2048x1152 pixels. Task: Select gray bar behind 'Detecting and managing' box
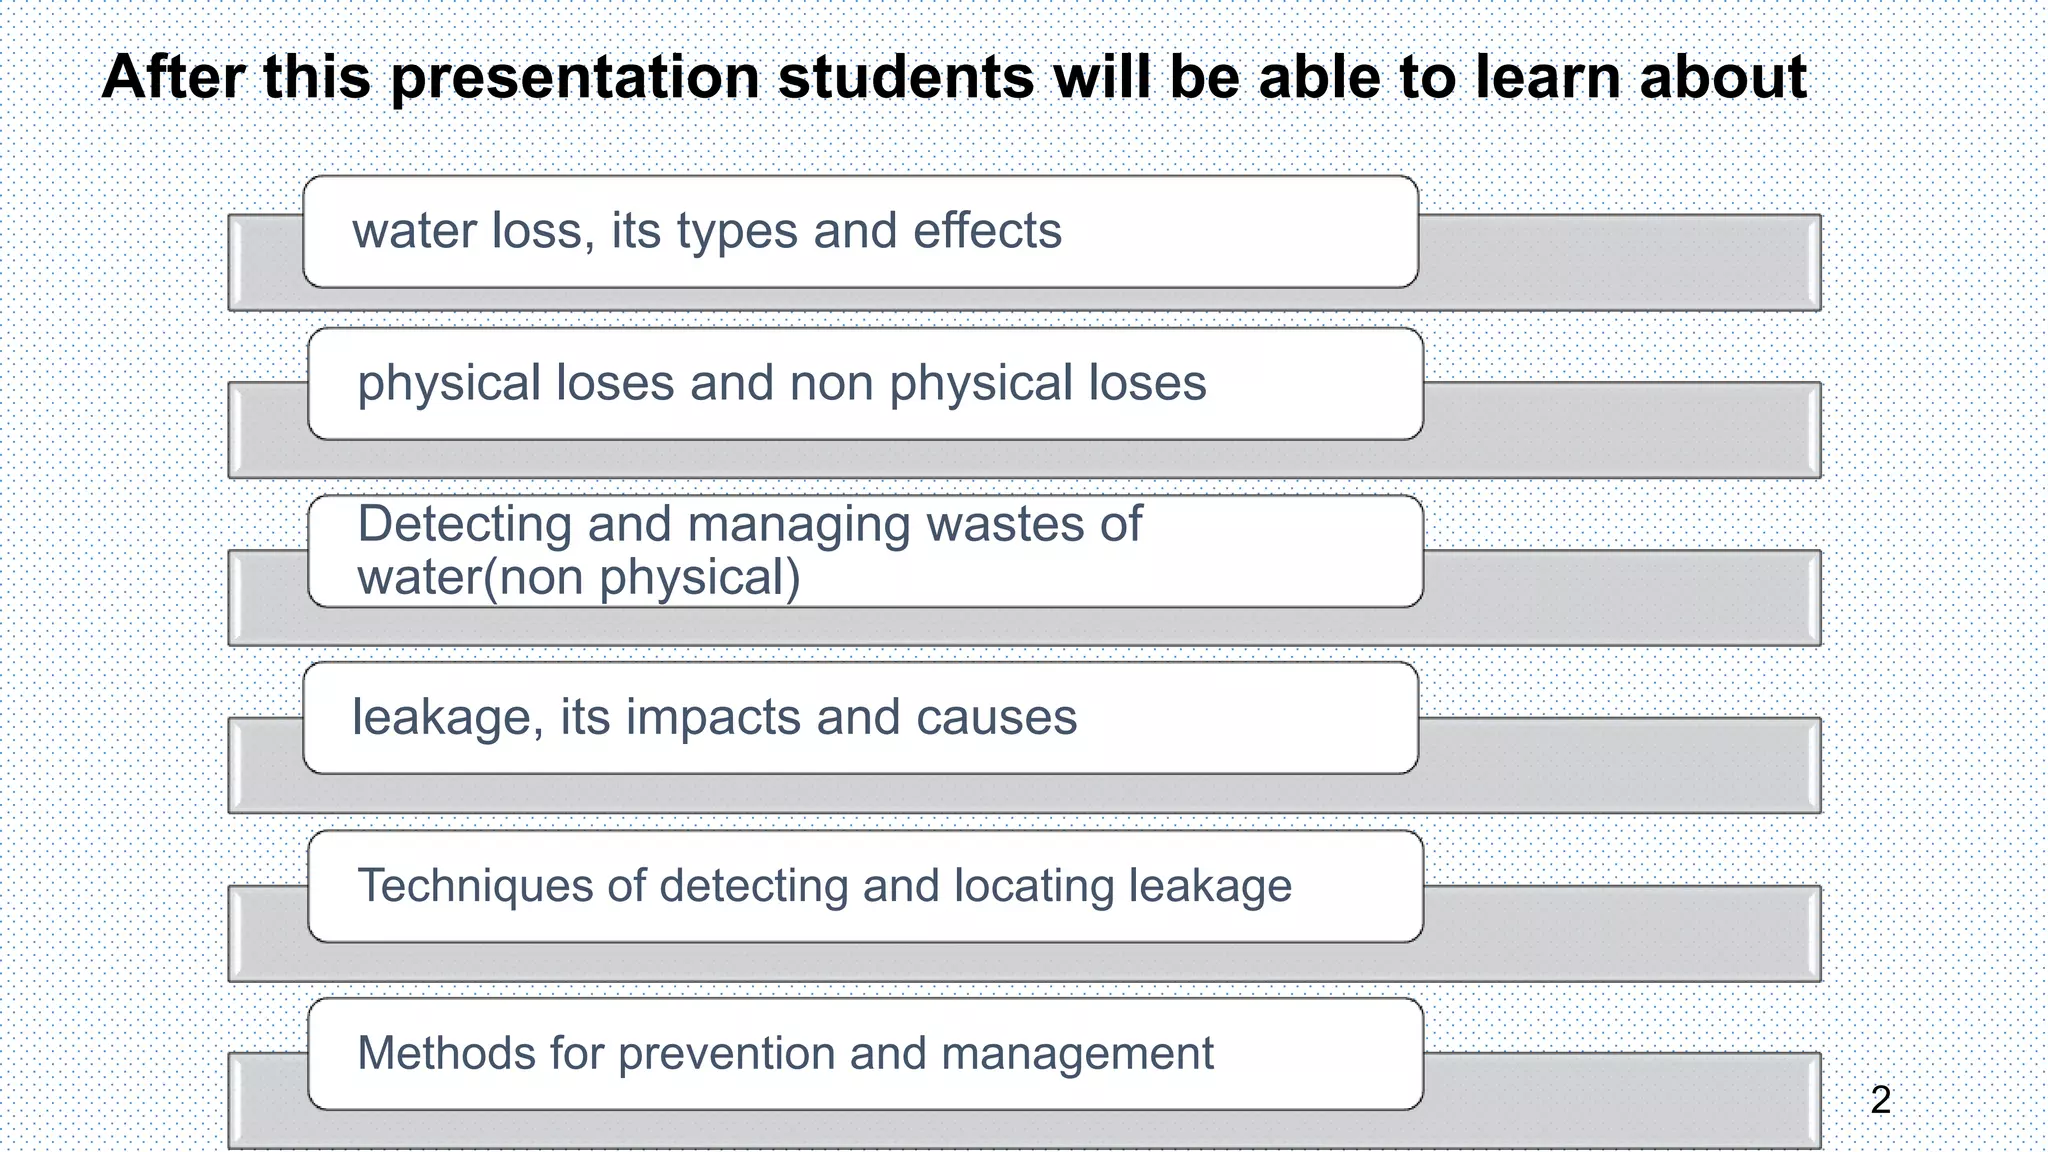1620,598
